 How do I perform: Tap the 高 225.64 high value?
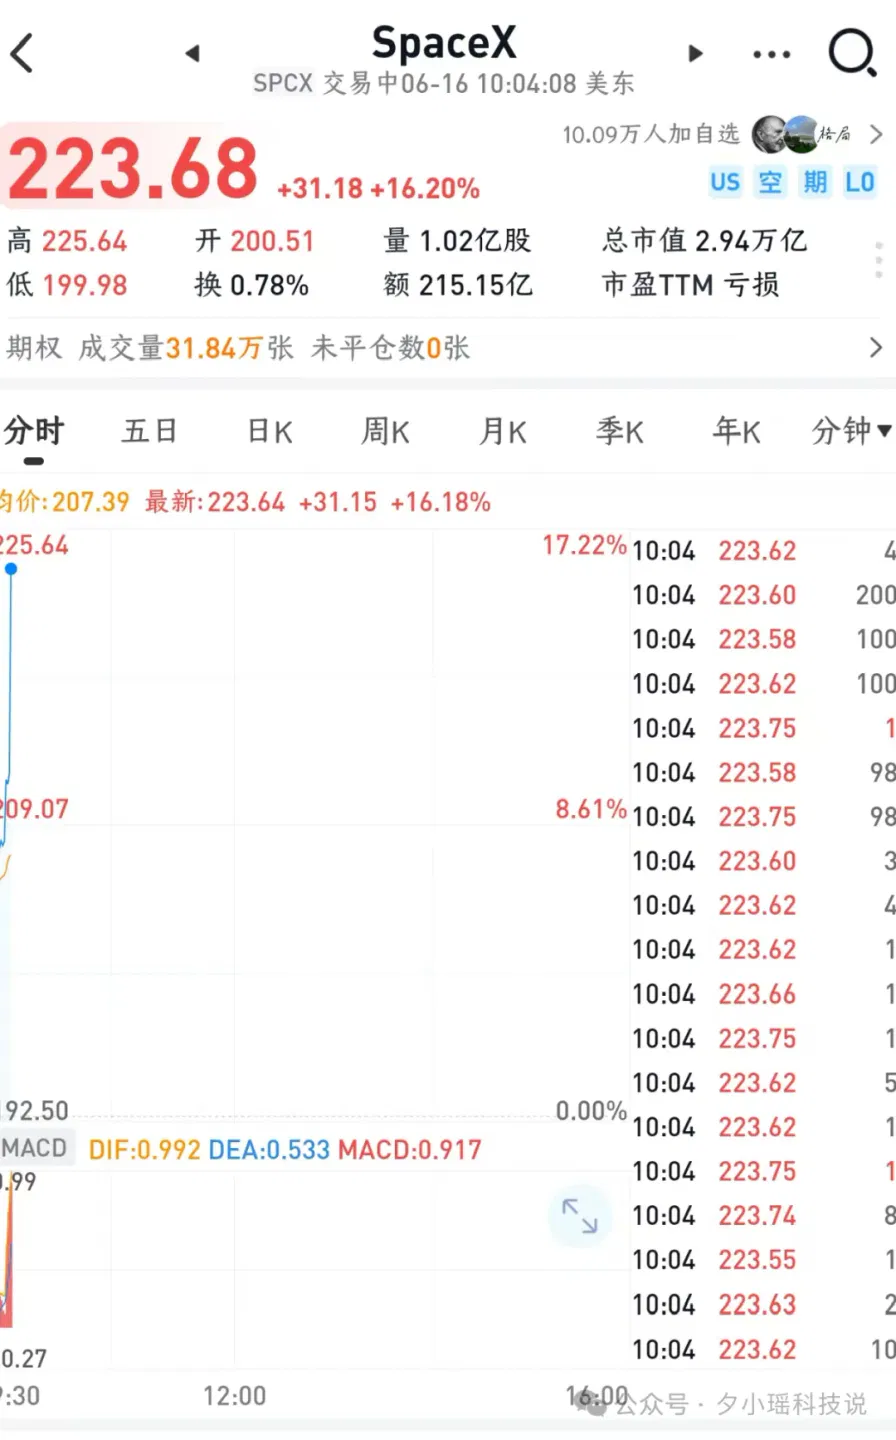pos(67,241)
